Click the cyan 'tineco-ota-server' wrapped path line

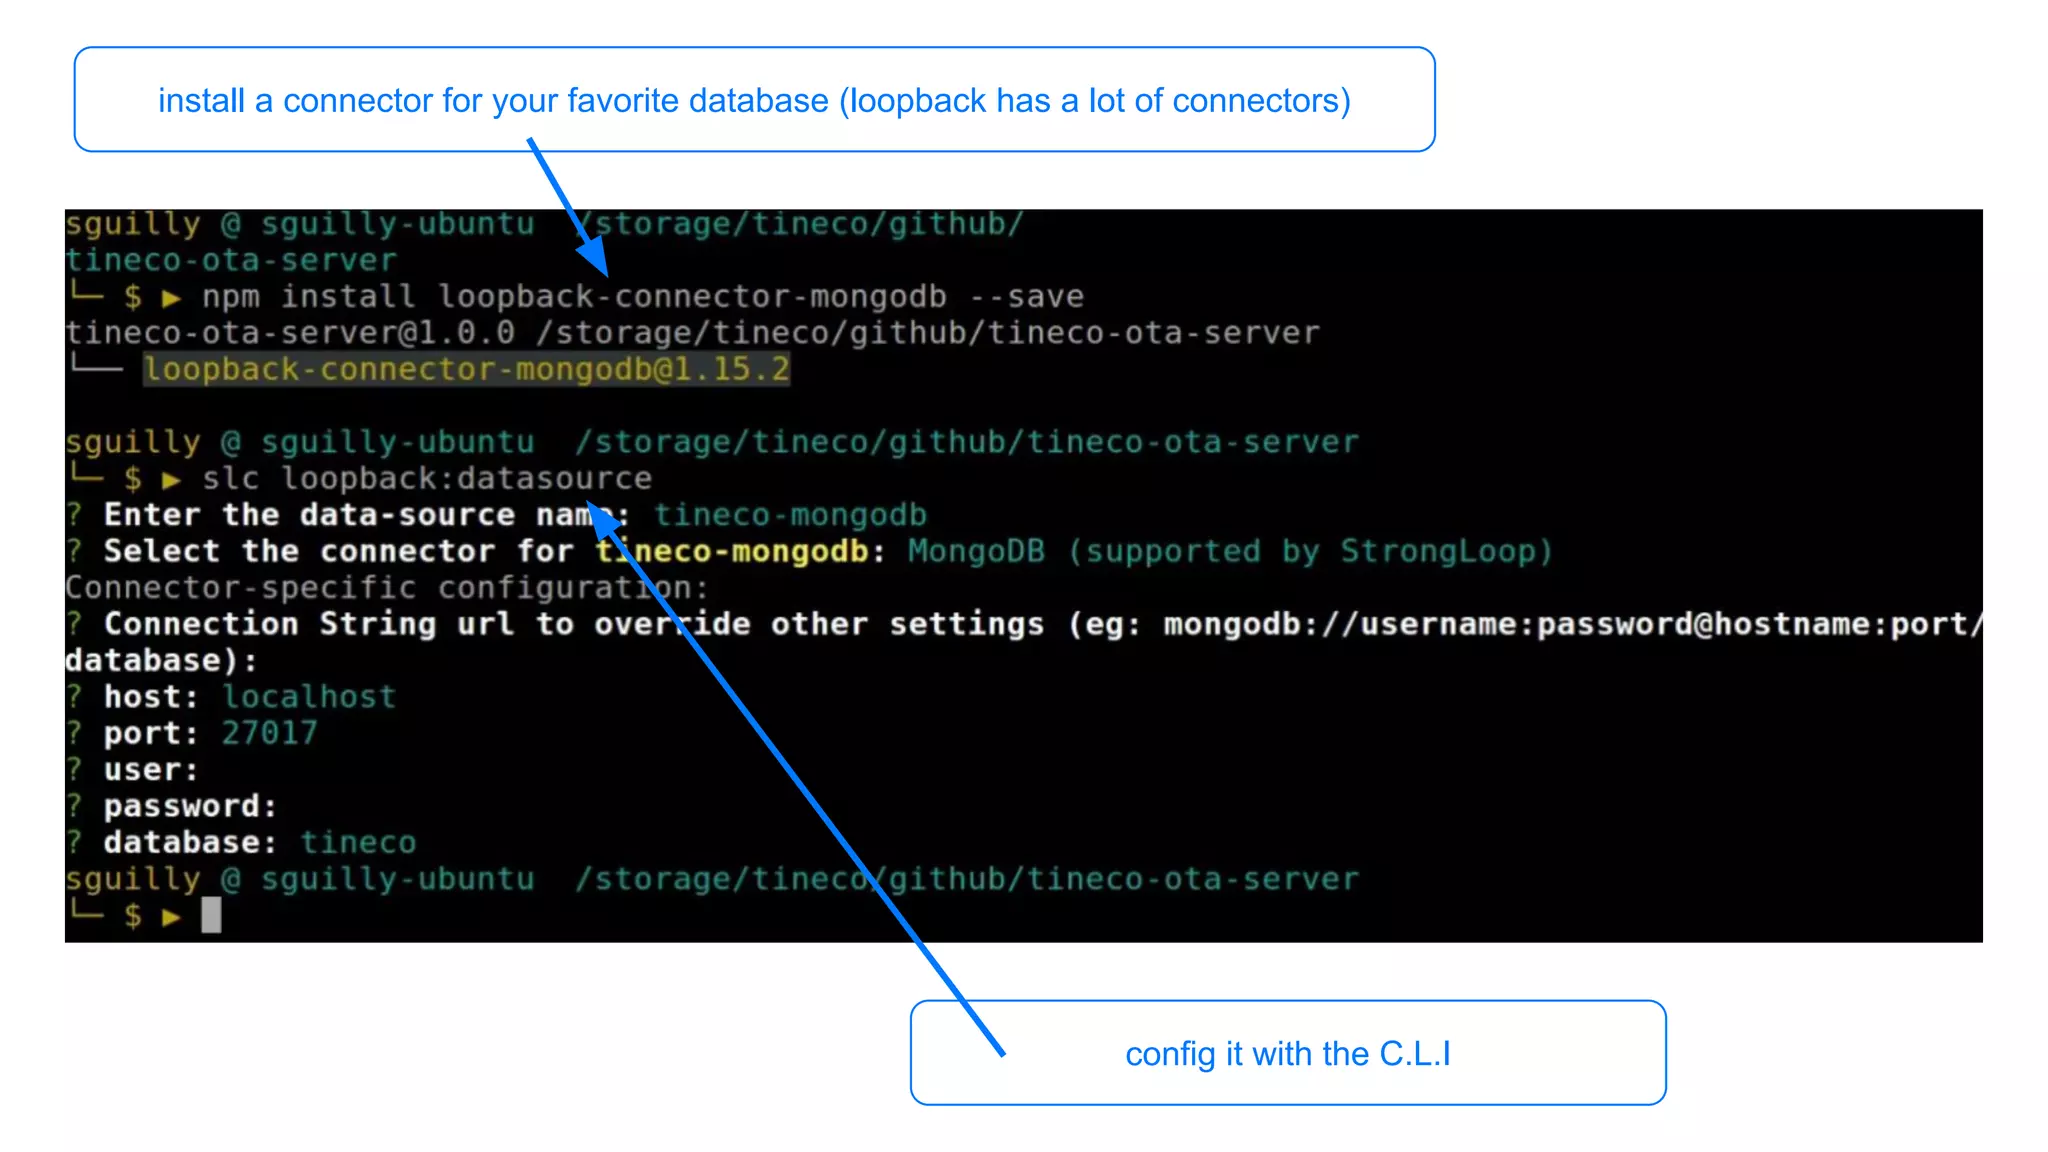[231, 260]
